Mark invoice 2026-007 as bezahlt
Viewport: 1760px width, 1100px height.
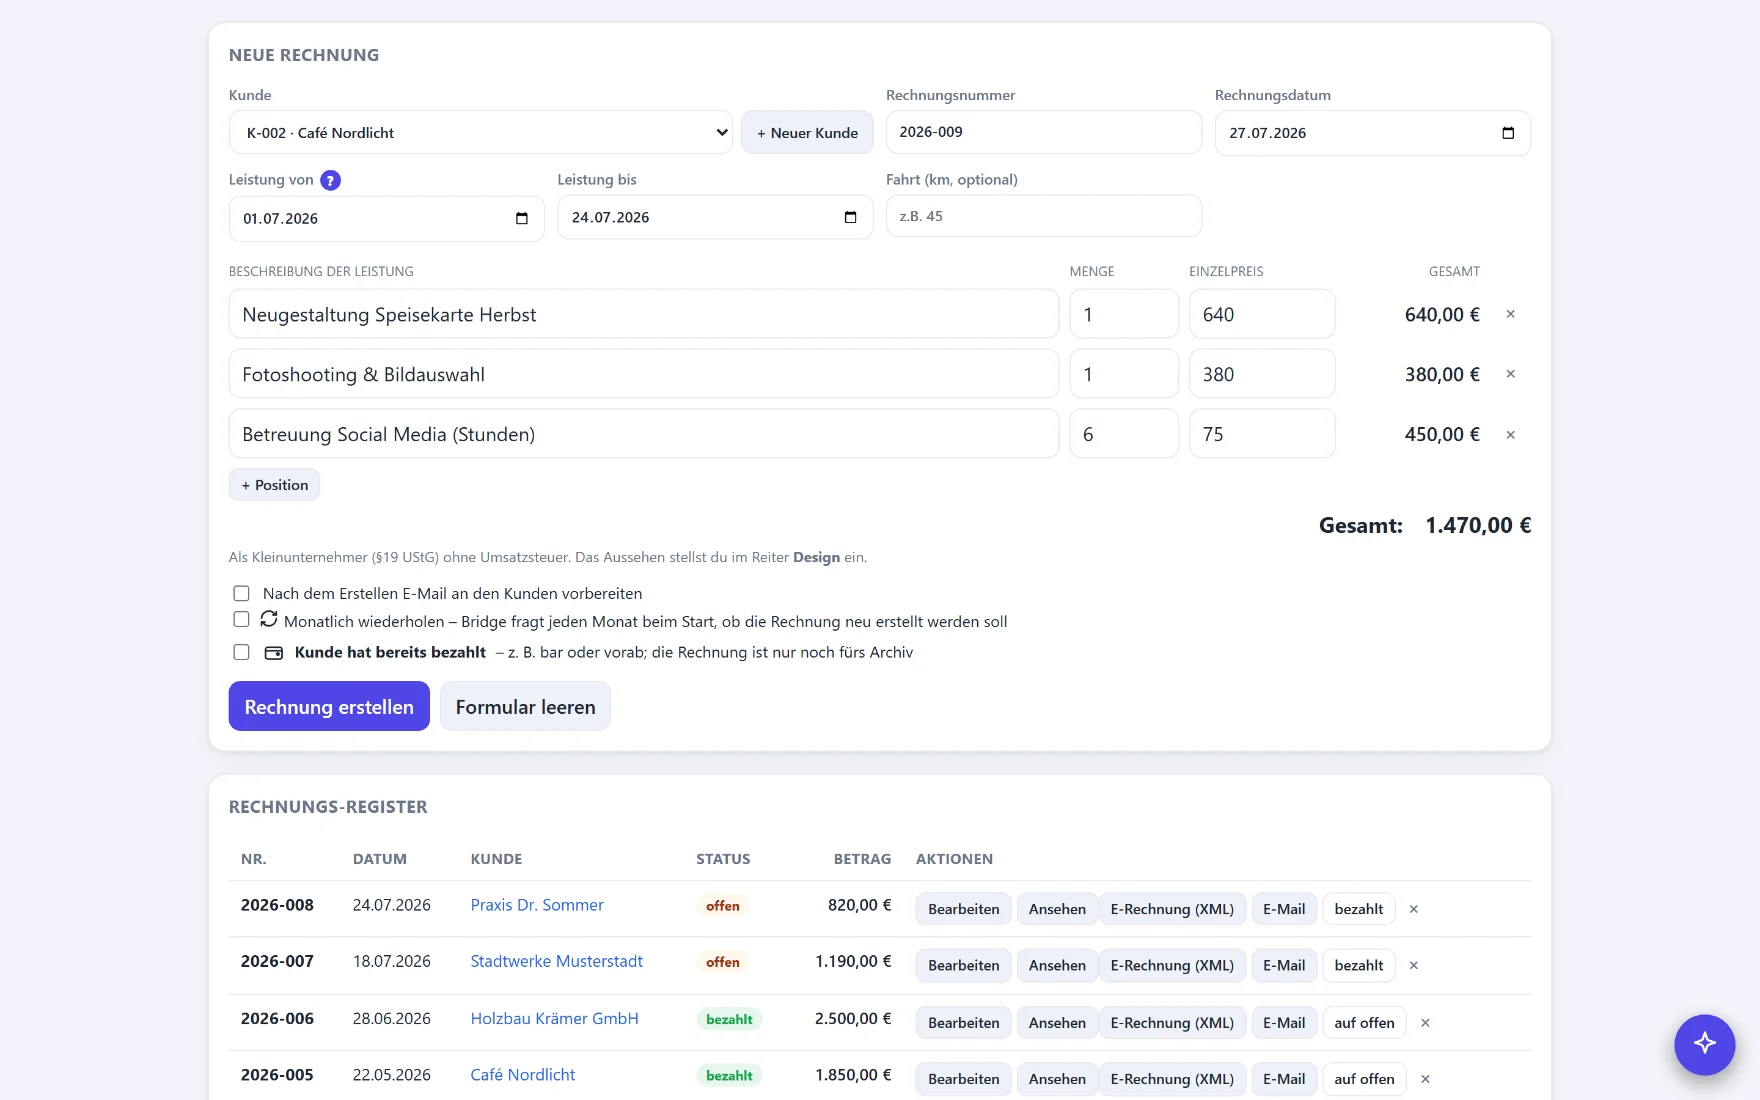(x=1359, y=965)
